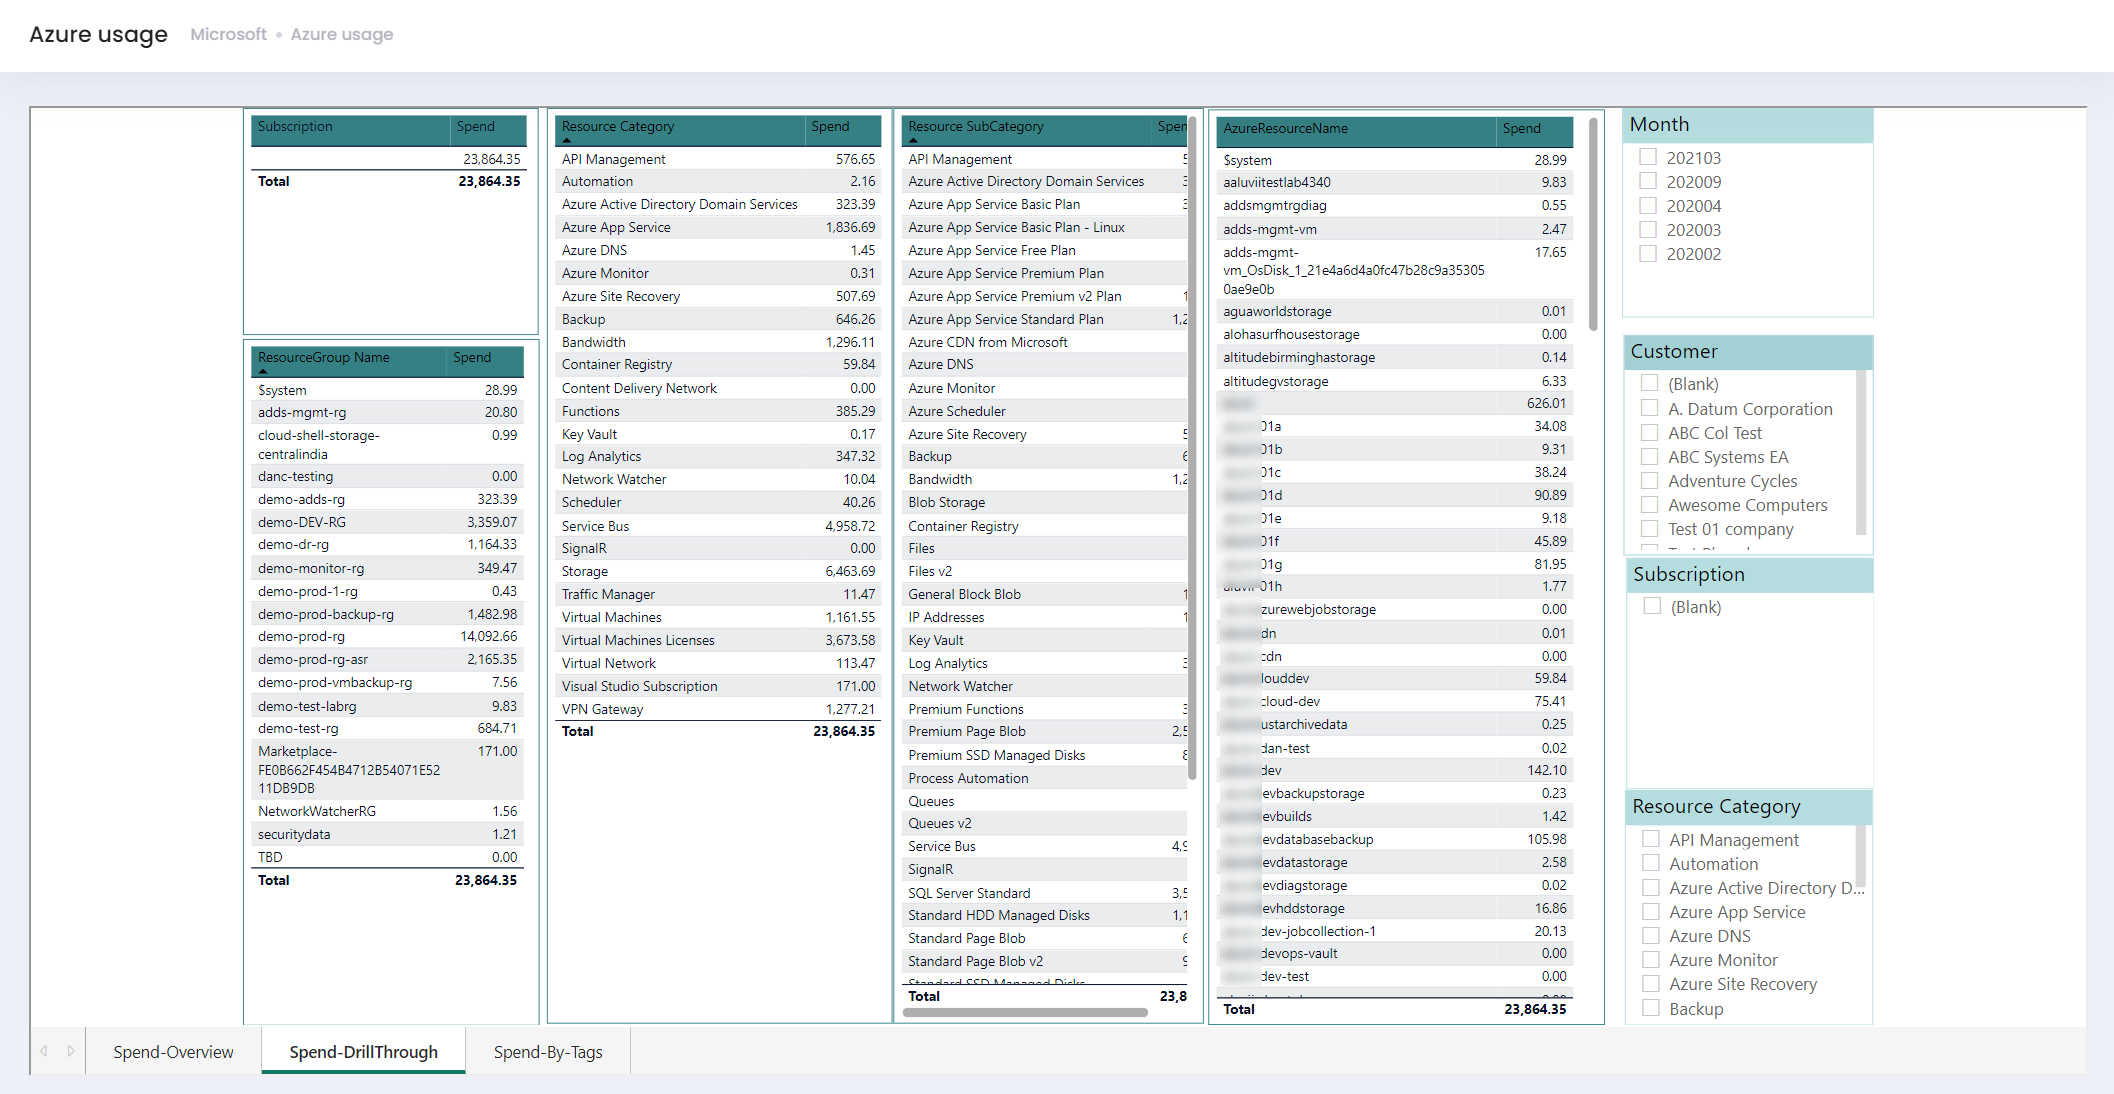This screenshot has width=2114, height=1094.
Task: Select Azure DNS slicer checkbox
Action: point(1651,935)
